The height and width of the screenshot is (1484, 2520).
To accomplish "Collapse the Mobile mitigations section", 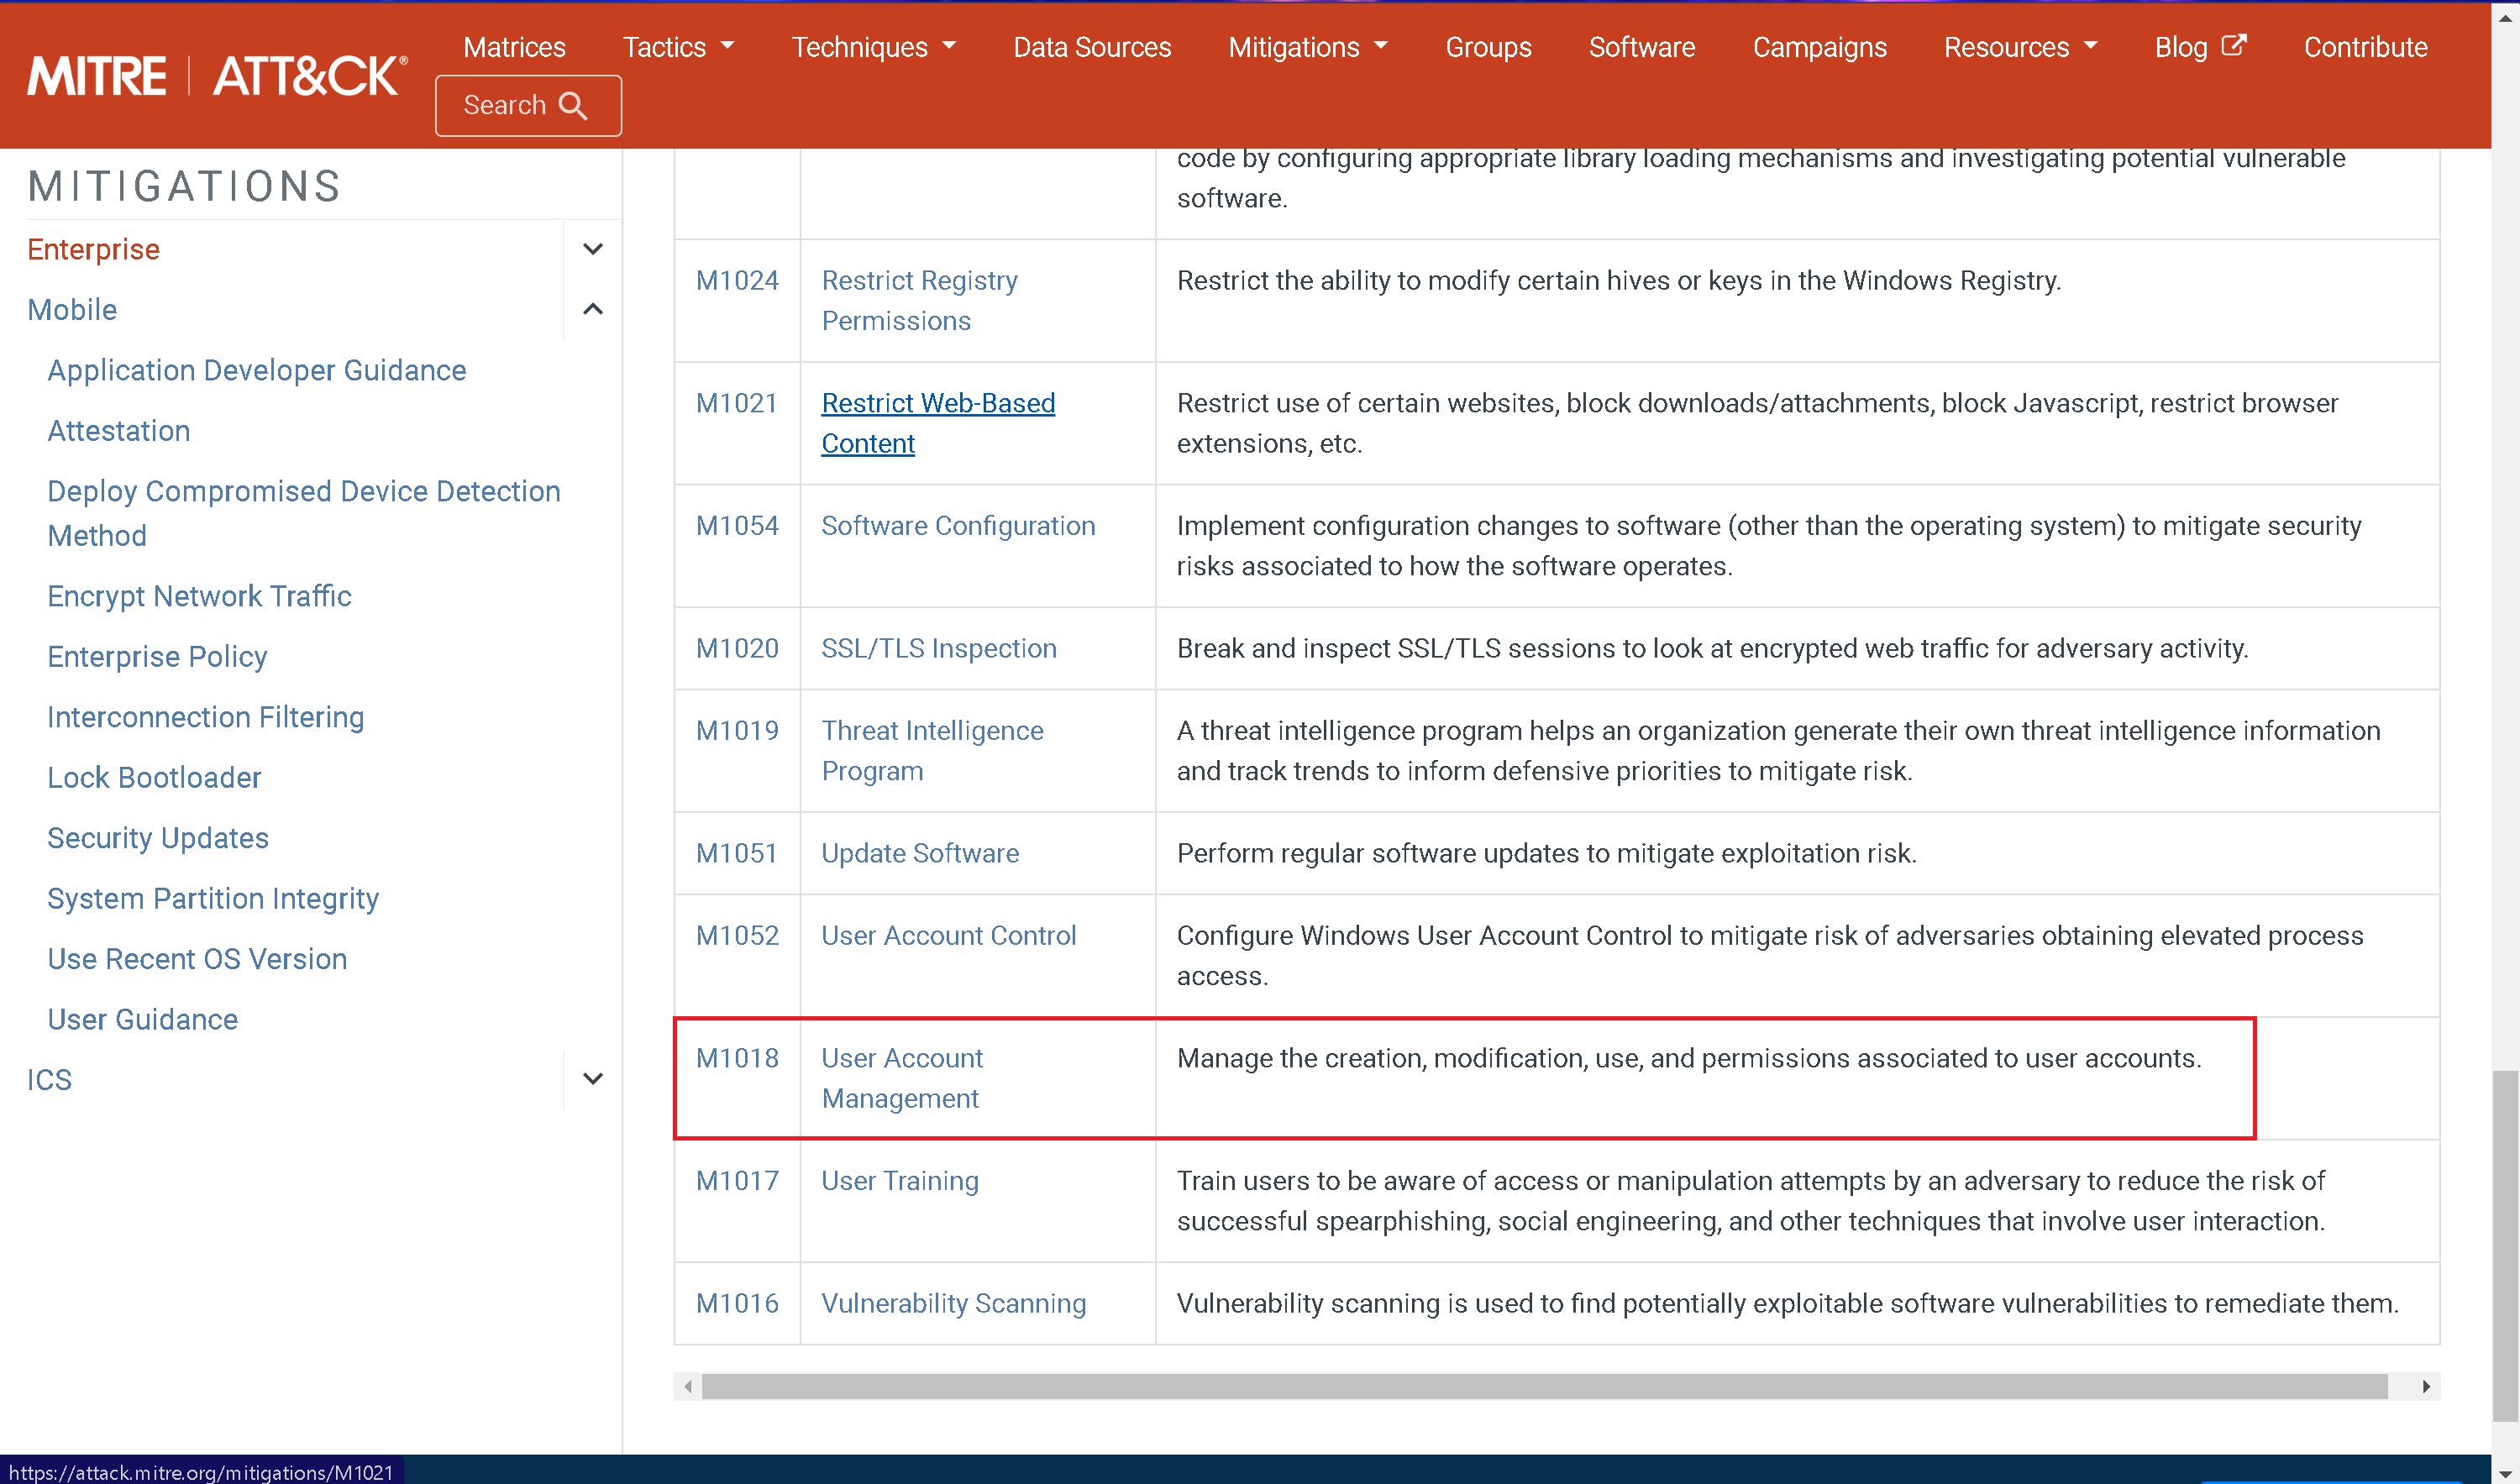I will tap(596, 309).
